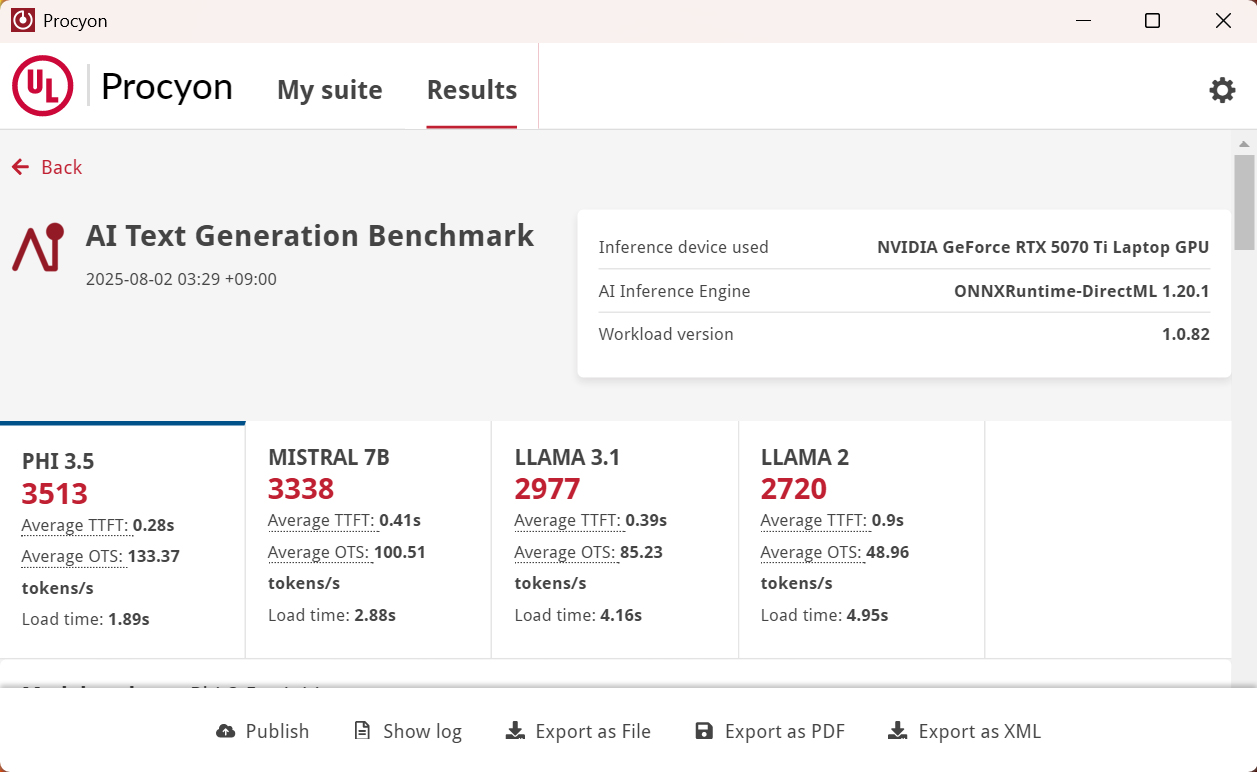Image resolution: width=1257 pixels, height=772 pixels.
Task: Select the Results tab
Action: tap(471, 90)
